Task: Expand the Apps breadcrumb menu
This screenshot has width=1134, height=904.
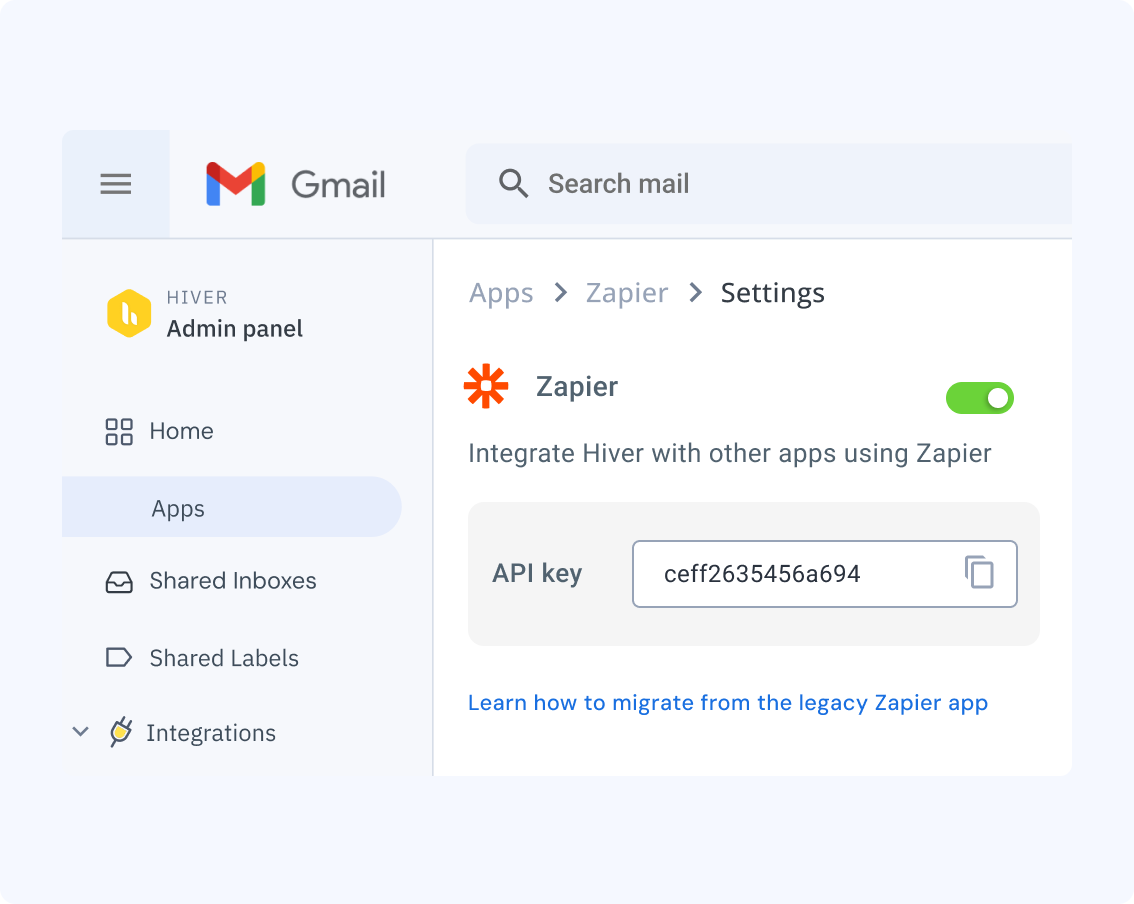Action: (500, 292)
